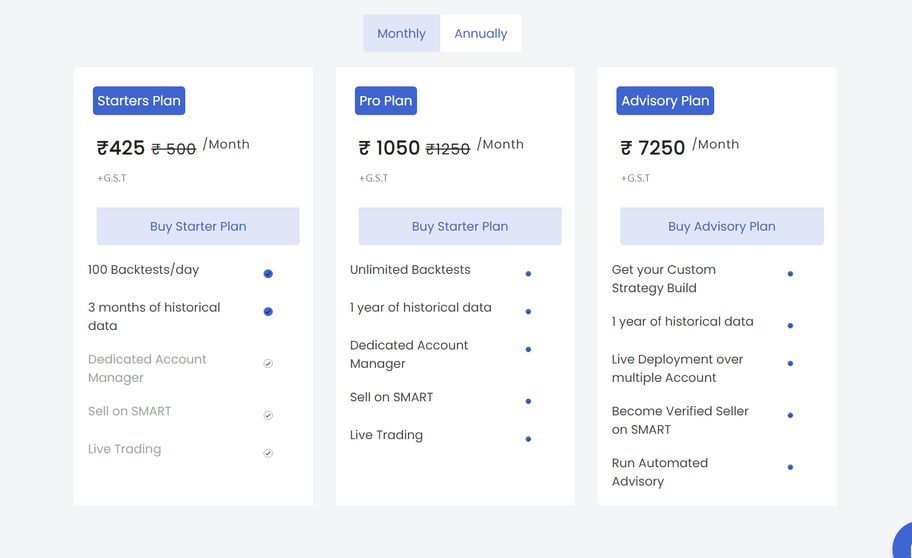
Task: Click Buy Starter Plan in Pro Plan card
Action: (459, 226)
